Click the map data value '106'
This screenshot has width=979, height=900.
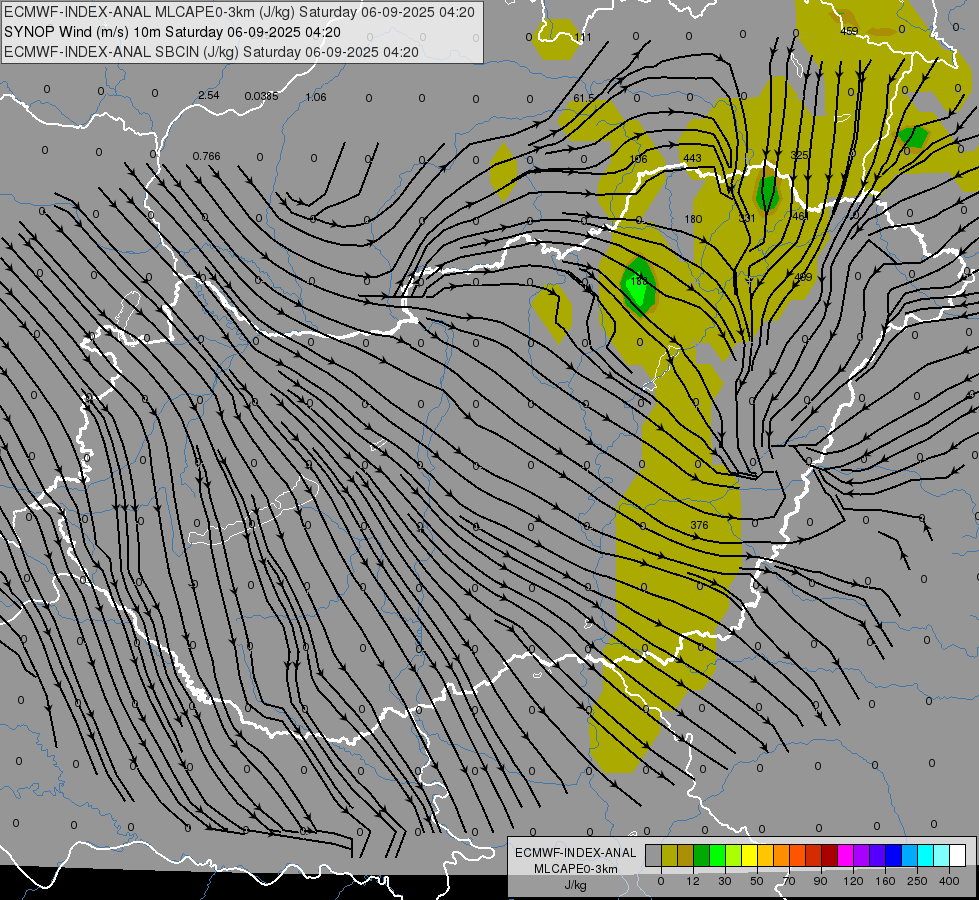(x=638, y=159)
